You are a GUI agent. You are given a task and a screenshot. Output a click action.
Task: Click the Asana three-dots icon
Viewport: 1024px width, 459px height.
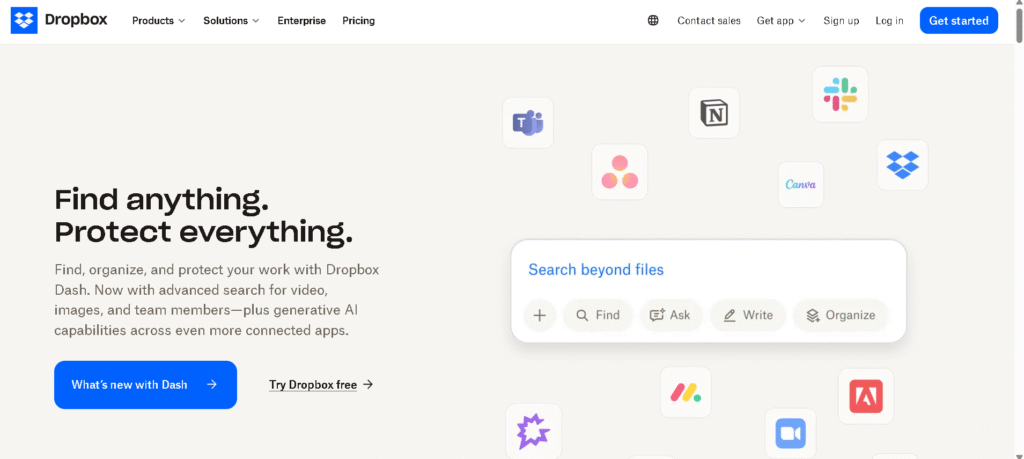(x=620, y=172)
